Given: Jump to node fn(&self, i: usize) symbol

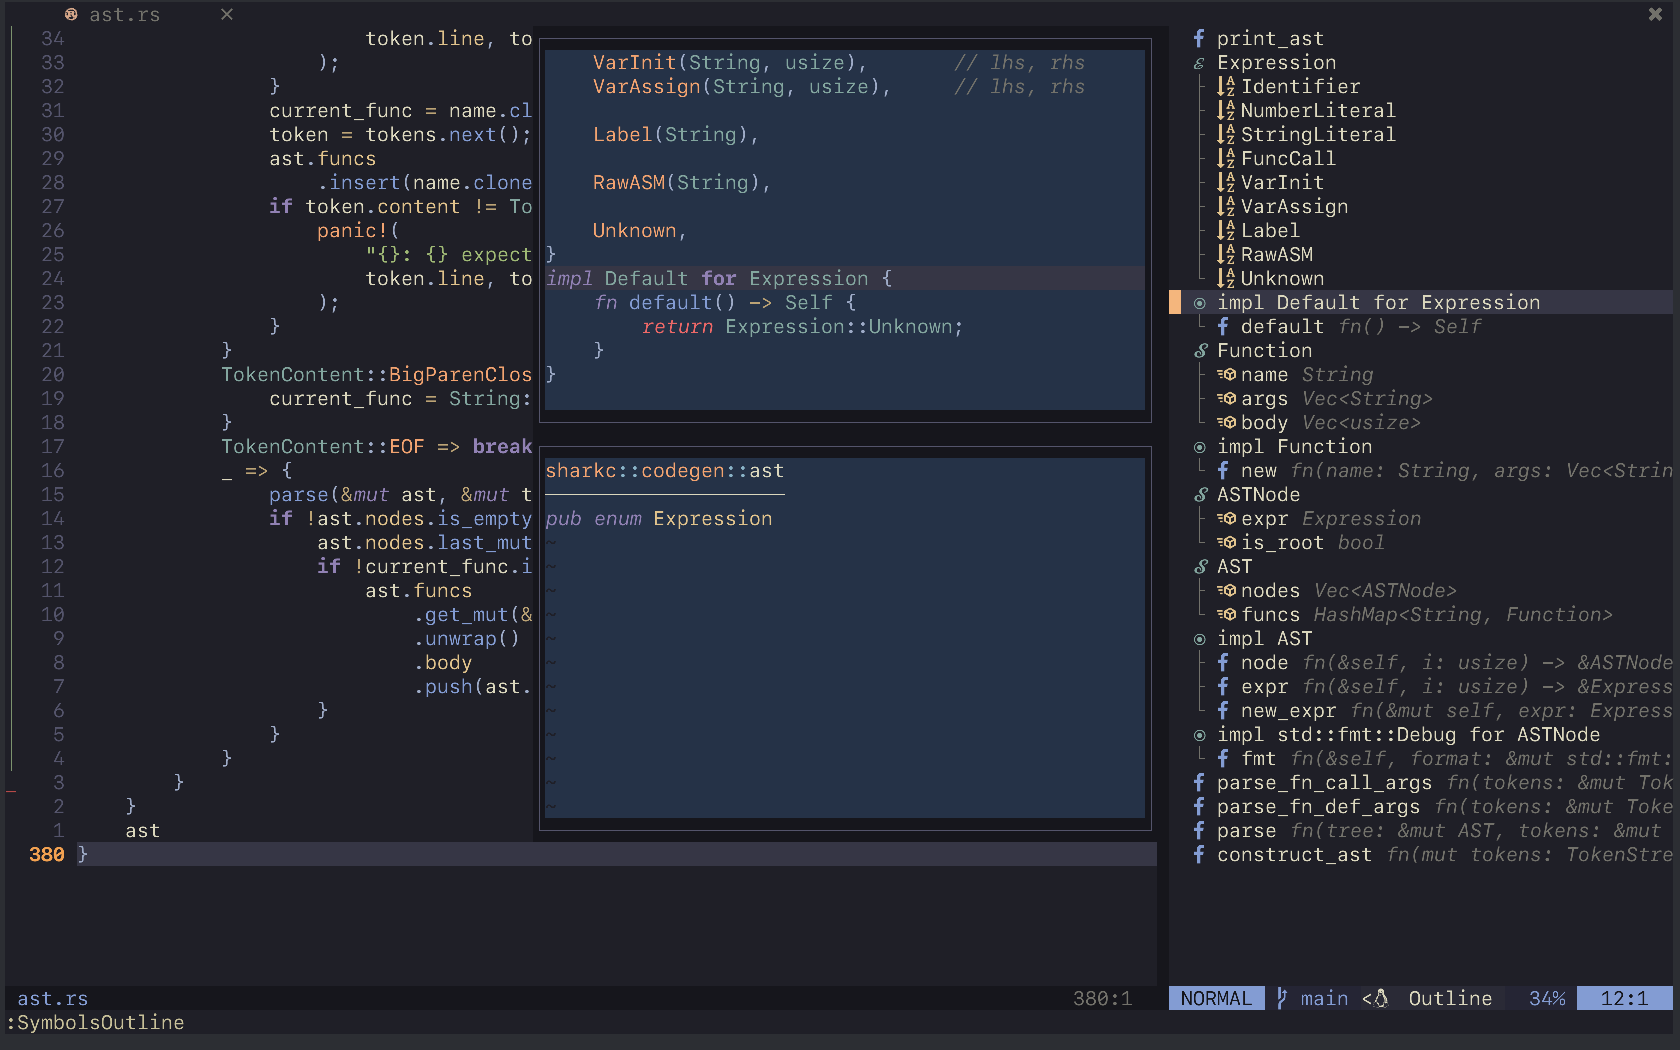Looking at the screenshot, I should click(1456, 662).
